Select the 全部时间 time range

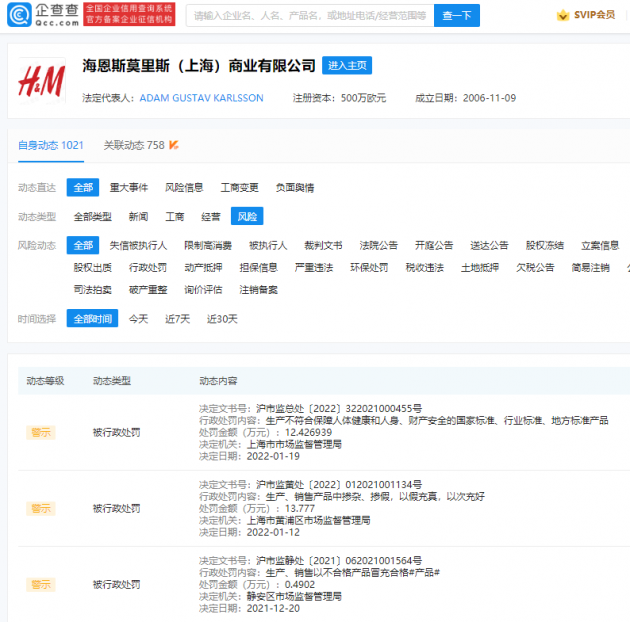pos(92,318)
